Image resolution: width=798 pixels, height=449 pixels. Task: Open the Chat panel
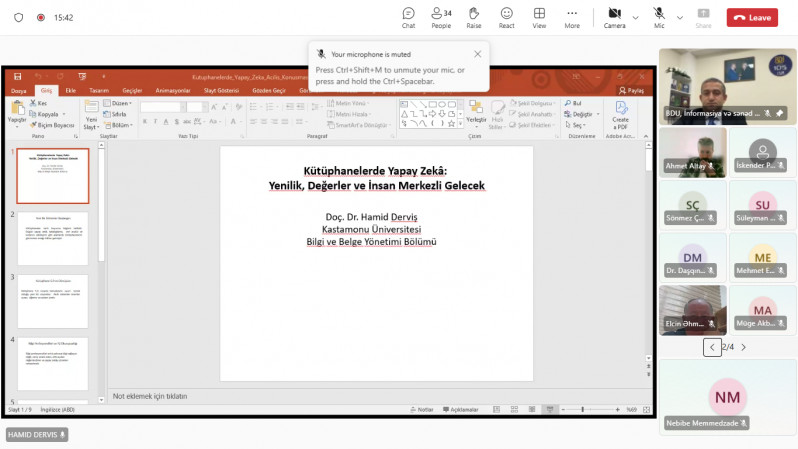[x=408, y=17]
